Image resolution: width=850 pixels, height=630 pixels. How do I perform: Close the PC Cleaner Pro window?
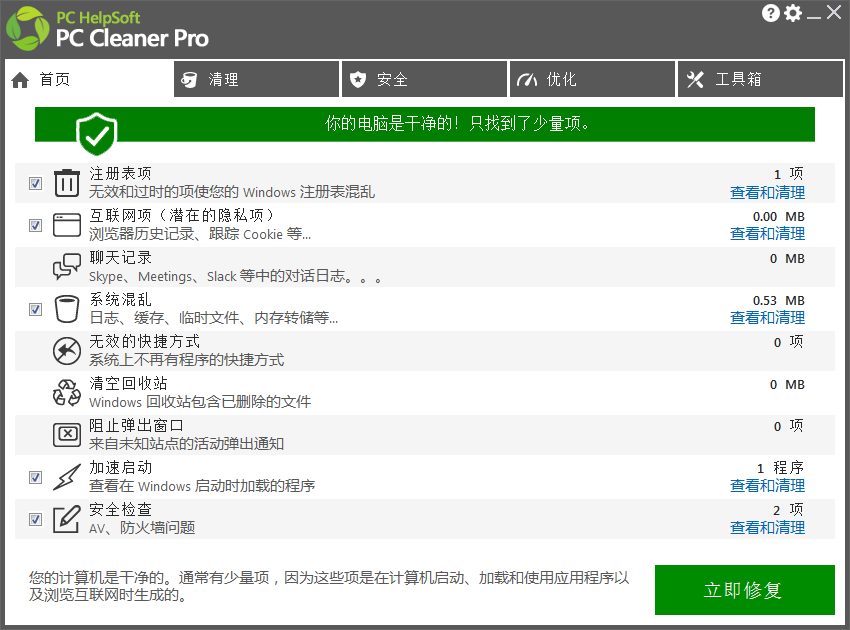pyautogui.click(x=834, y=12)
